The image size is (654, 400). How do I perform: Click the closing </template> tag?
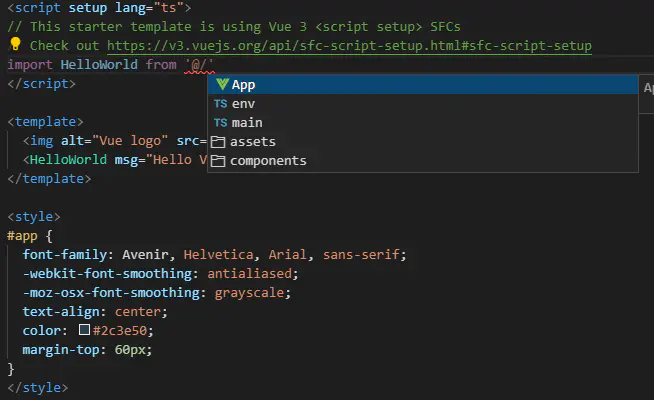pyautogui.click(x=49, y=179)
